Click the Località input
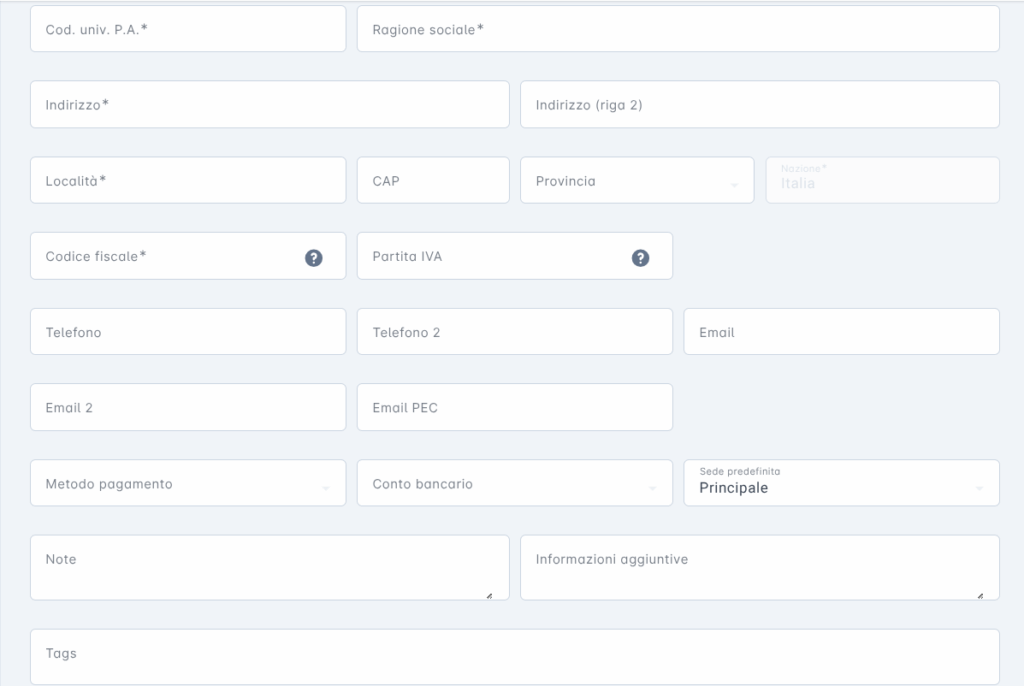The image size is (1024, 686). tap(188, 180)
